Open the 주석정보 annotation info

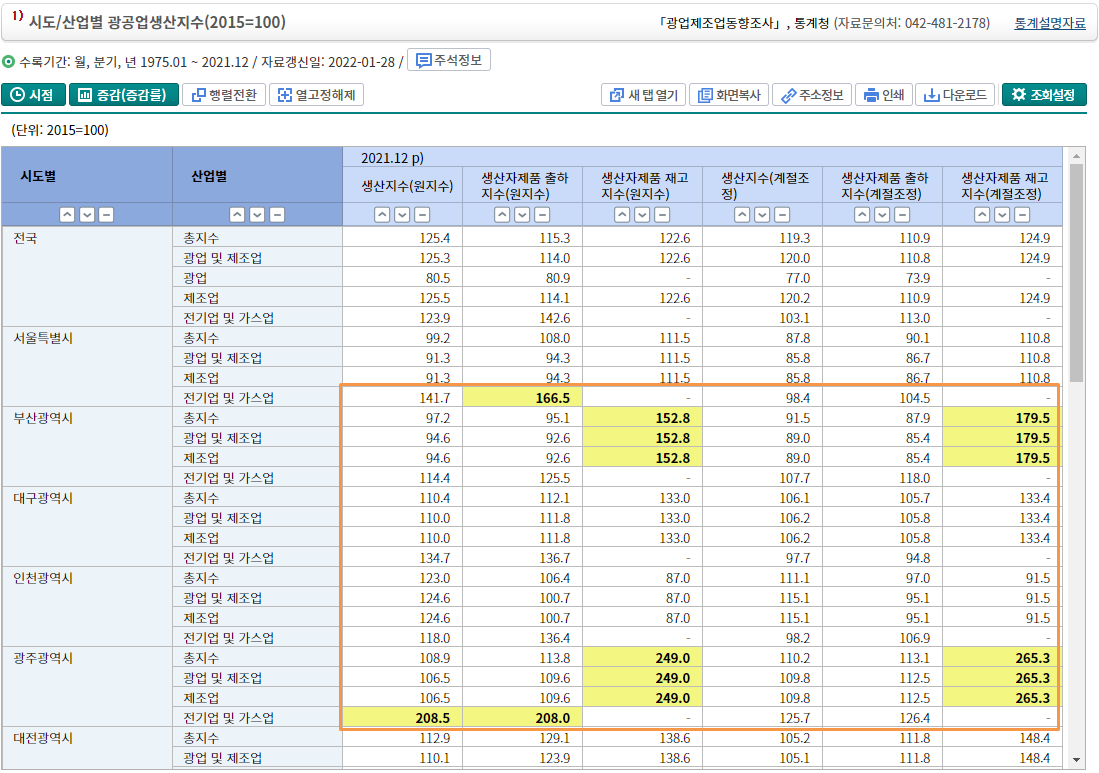pyautogui.click(x=449, y=61)
